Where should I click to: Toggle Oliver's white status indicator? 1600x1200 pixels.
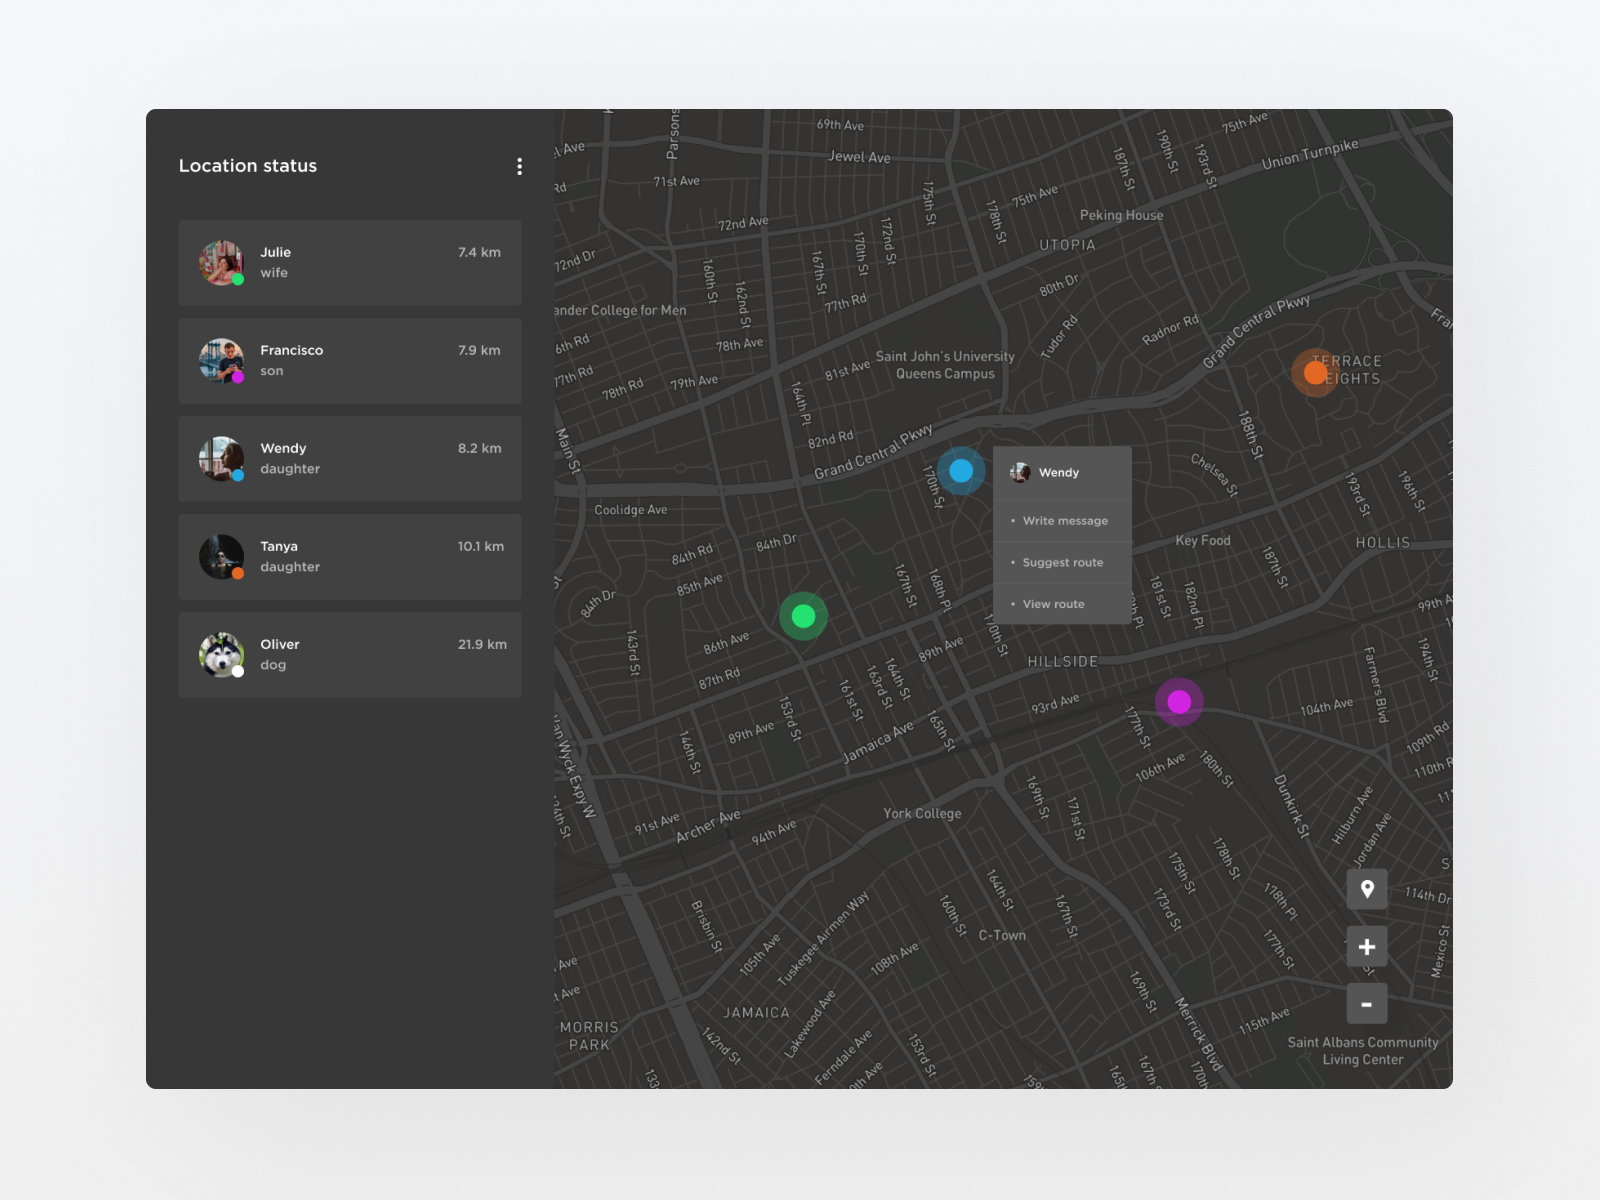pyautogui.click(x=238, y=673)
